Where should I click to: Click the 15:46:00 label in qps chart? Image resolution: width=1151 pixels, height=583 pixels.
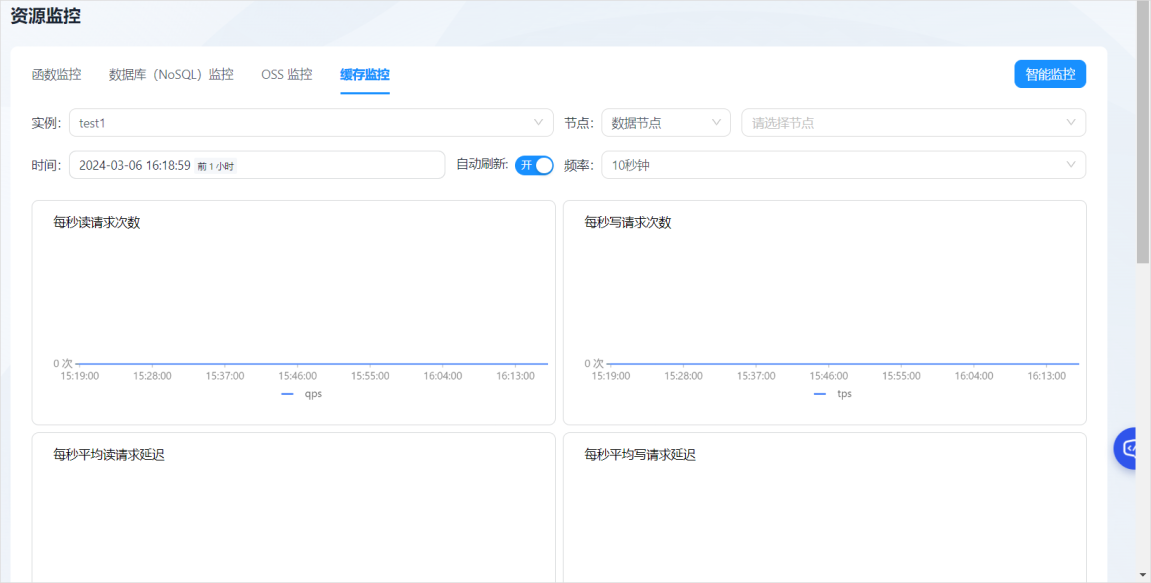(x=297, y=375)
